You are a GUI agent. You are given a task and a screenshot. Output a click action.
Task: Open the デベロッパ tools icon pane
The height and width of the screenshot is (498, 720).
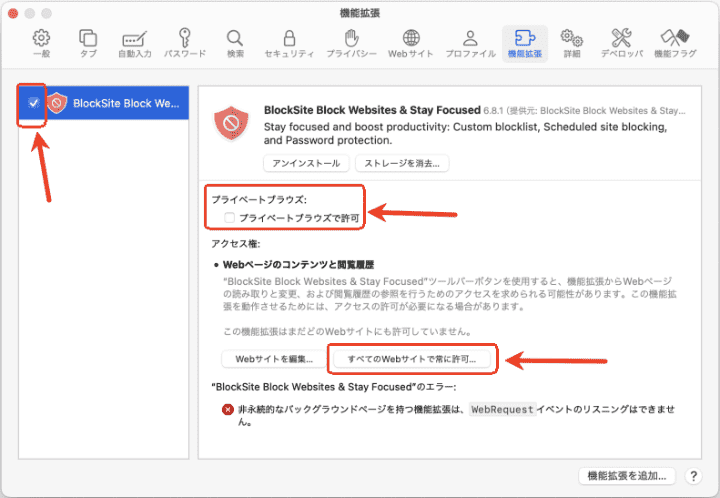click(x=622, y=44)
